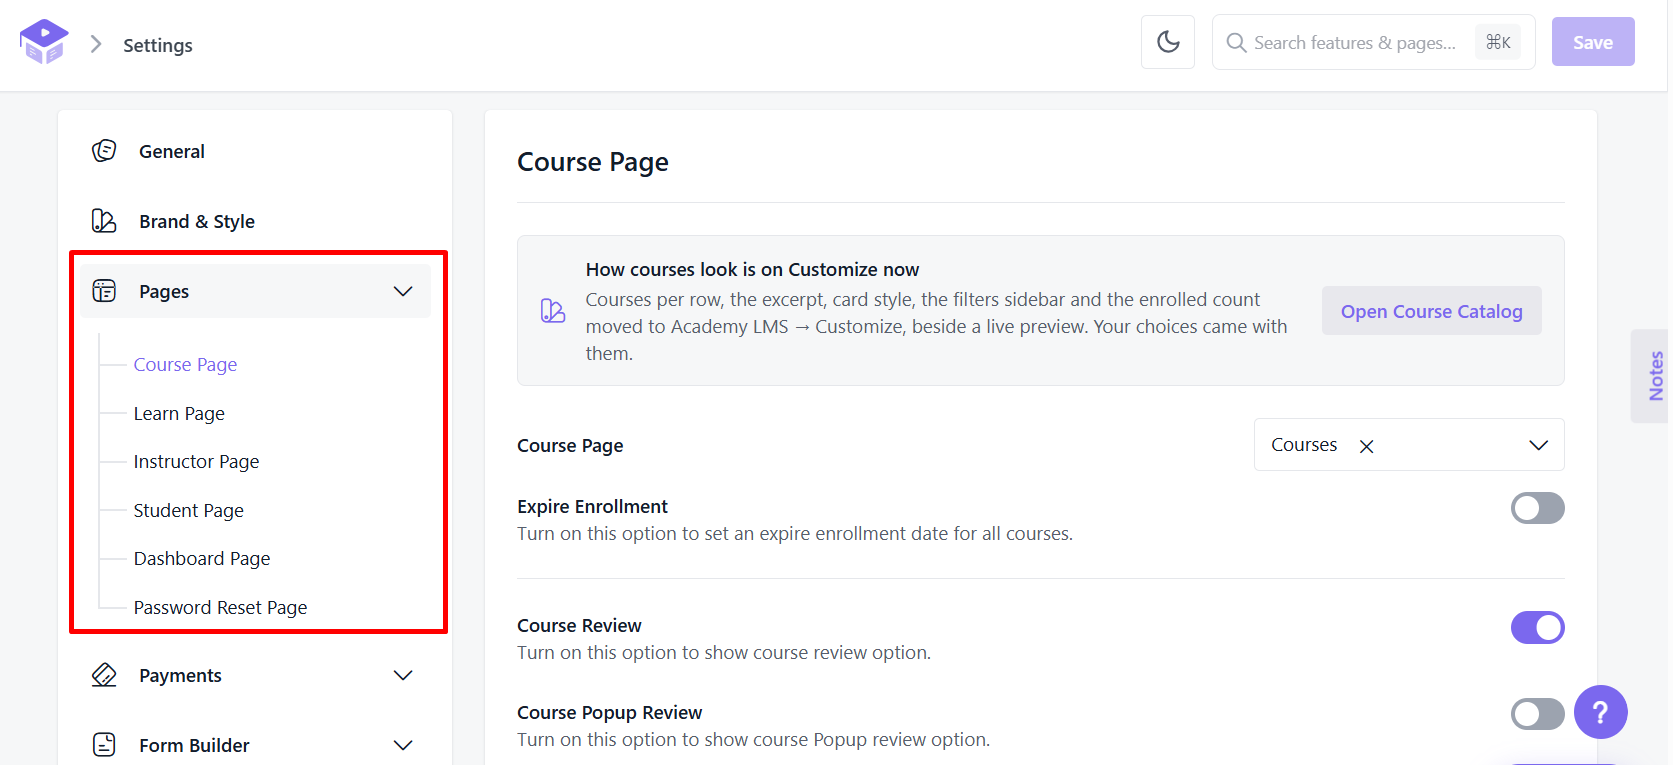Click the Form Builder menu label
The width and height of the screenshot is (1673, 765).
(194, 745)
